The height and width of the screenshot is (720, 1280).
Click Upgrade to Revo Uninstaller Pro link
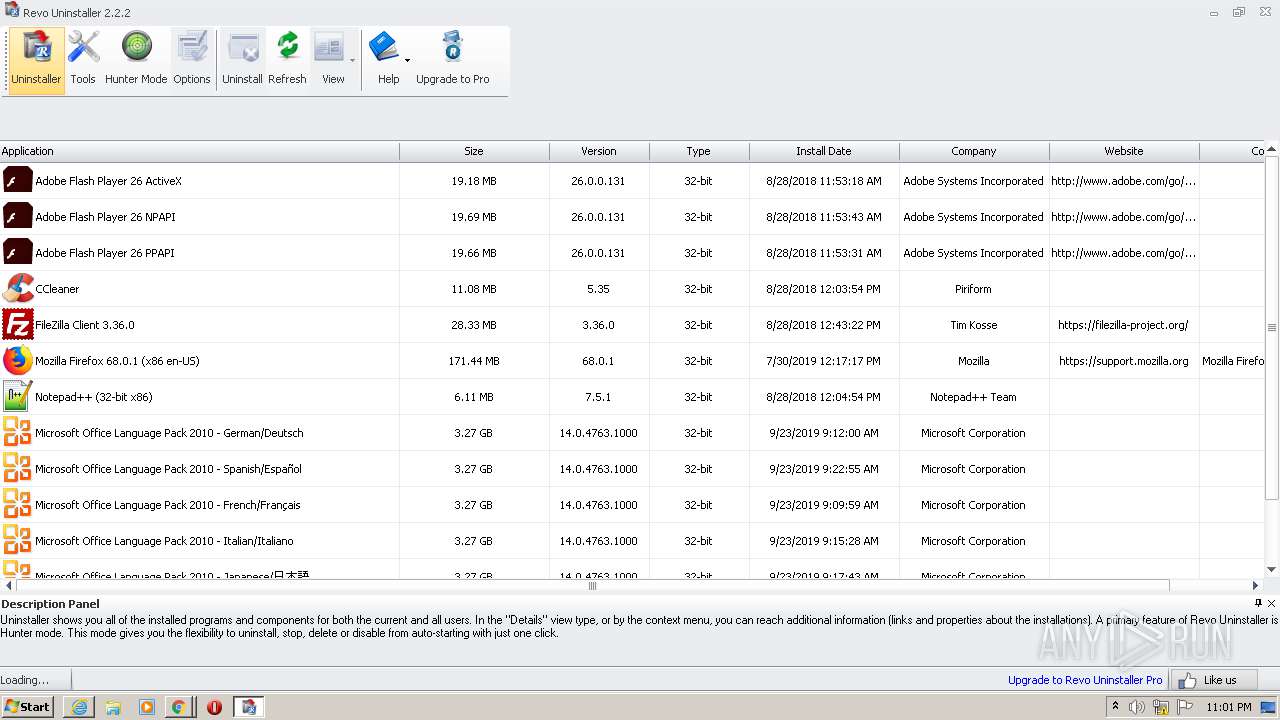pyautogui.click(x=1085, y=680)
